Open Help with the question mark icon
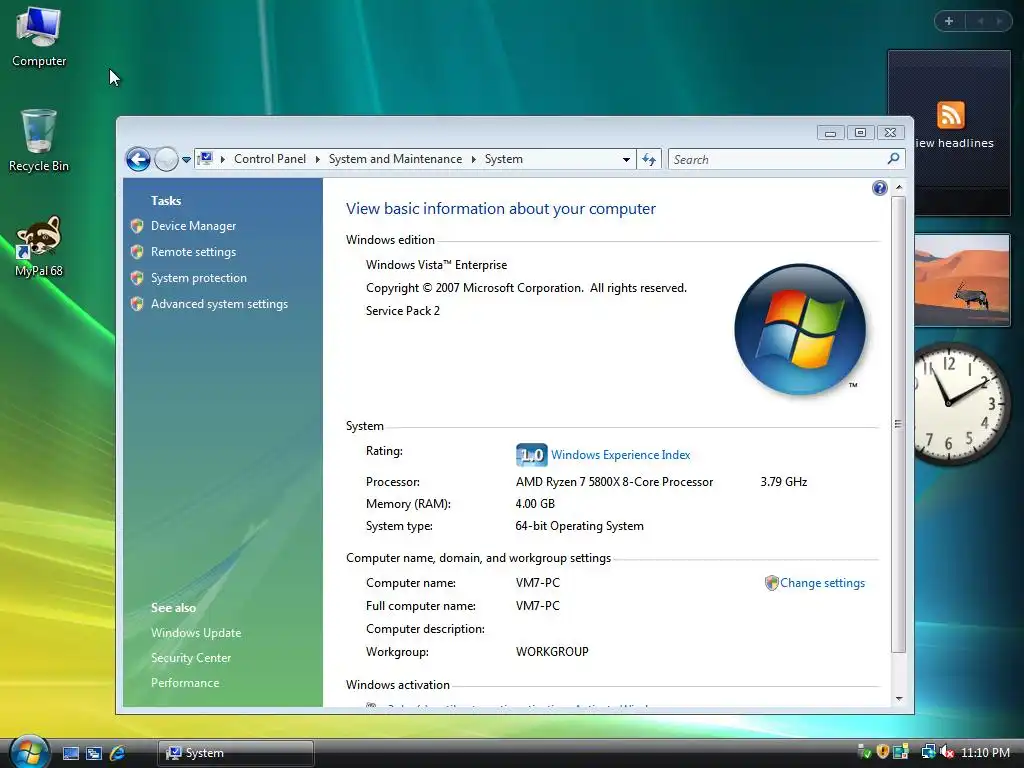 880,189
